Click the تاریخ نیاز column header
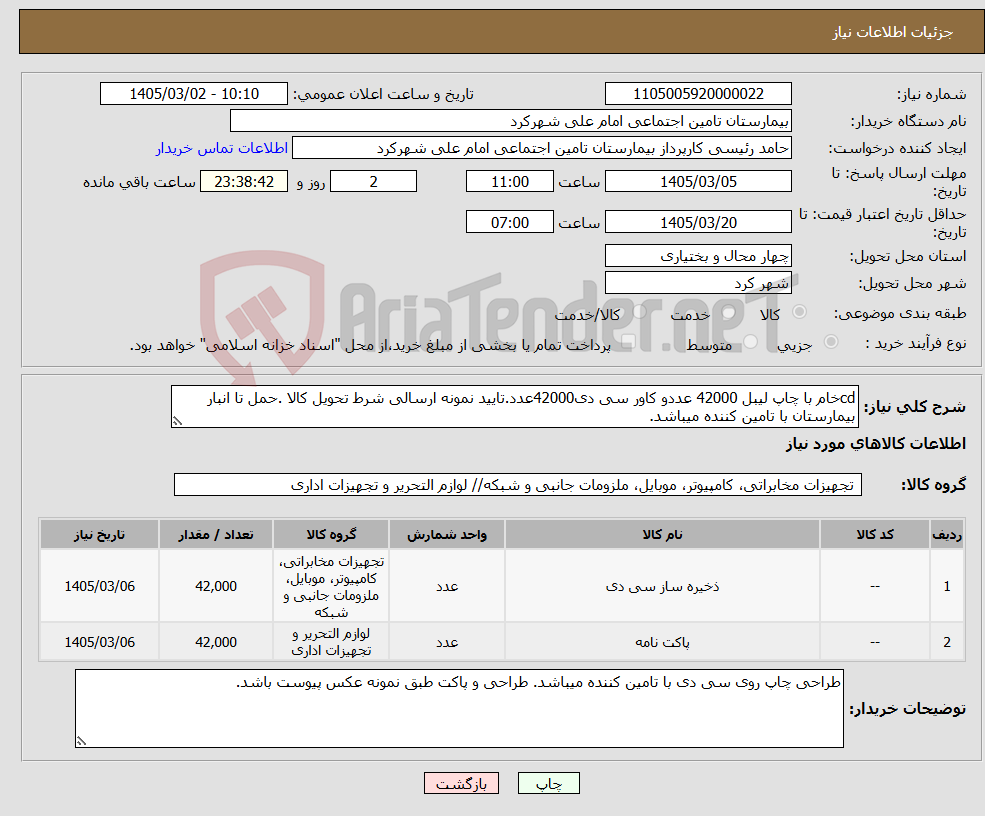 pyautogui.click(x=99, y=535)
